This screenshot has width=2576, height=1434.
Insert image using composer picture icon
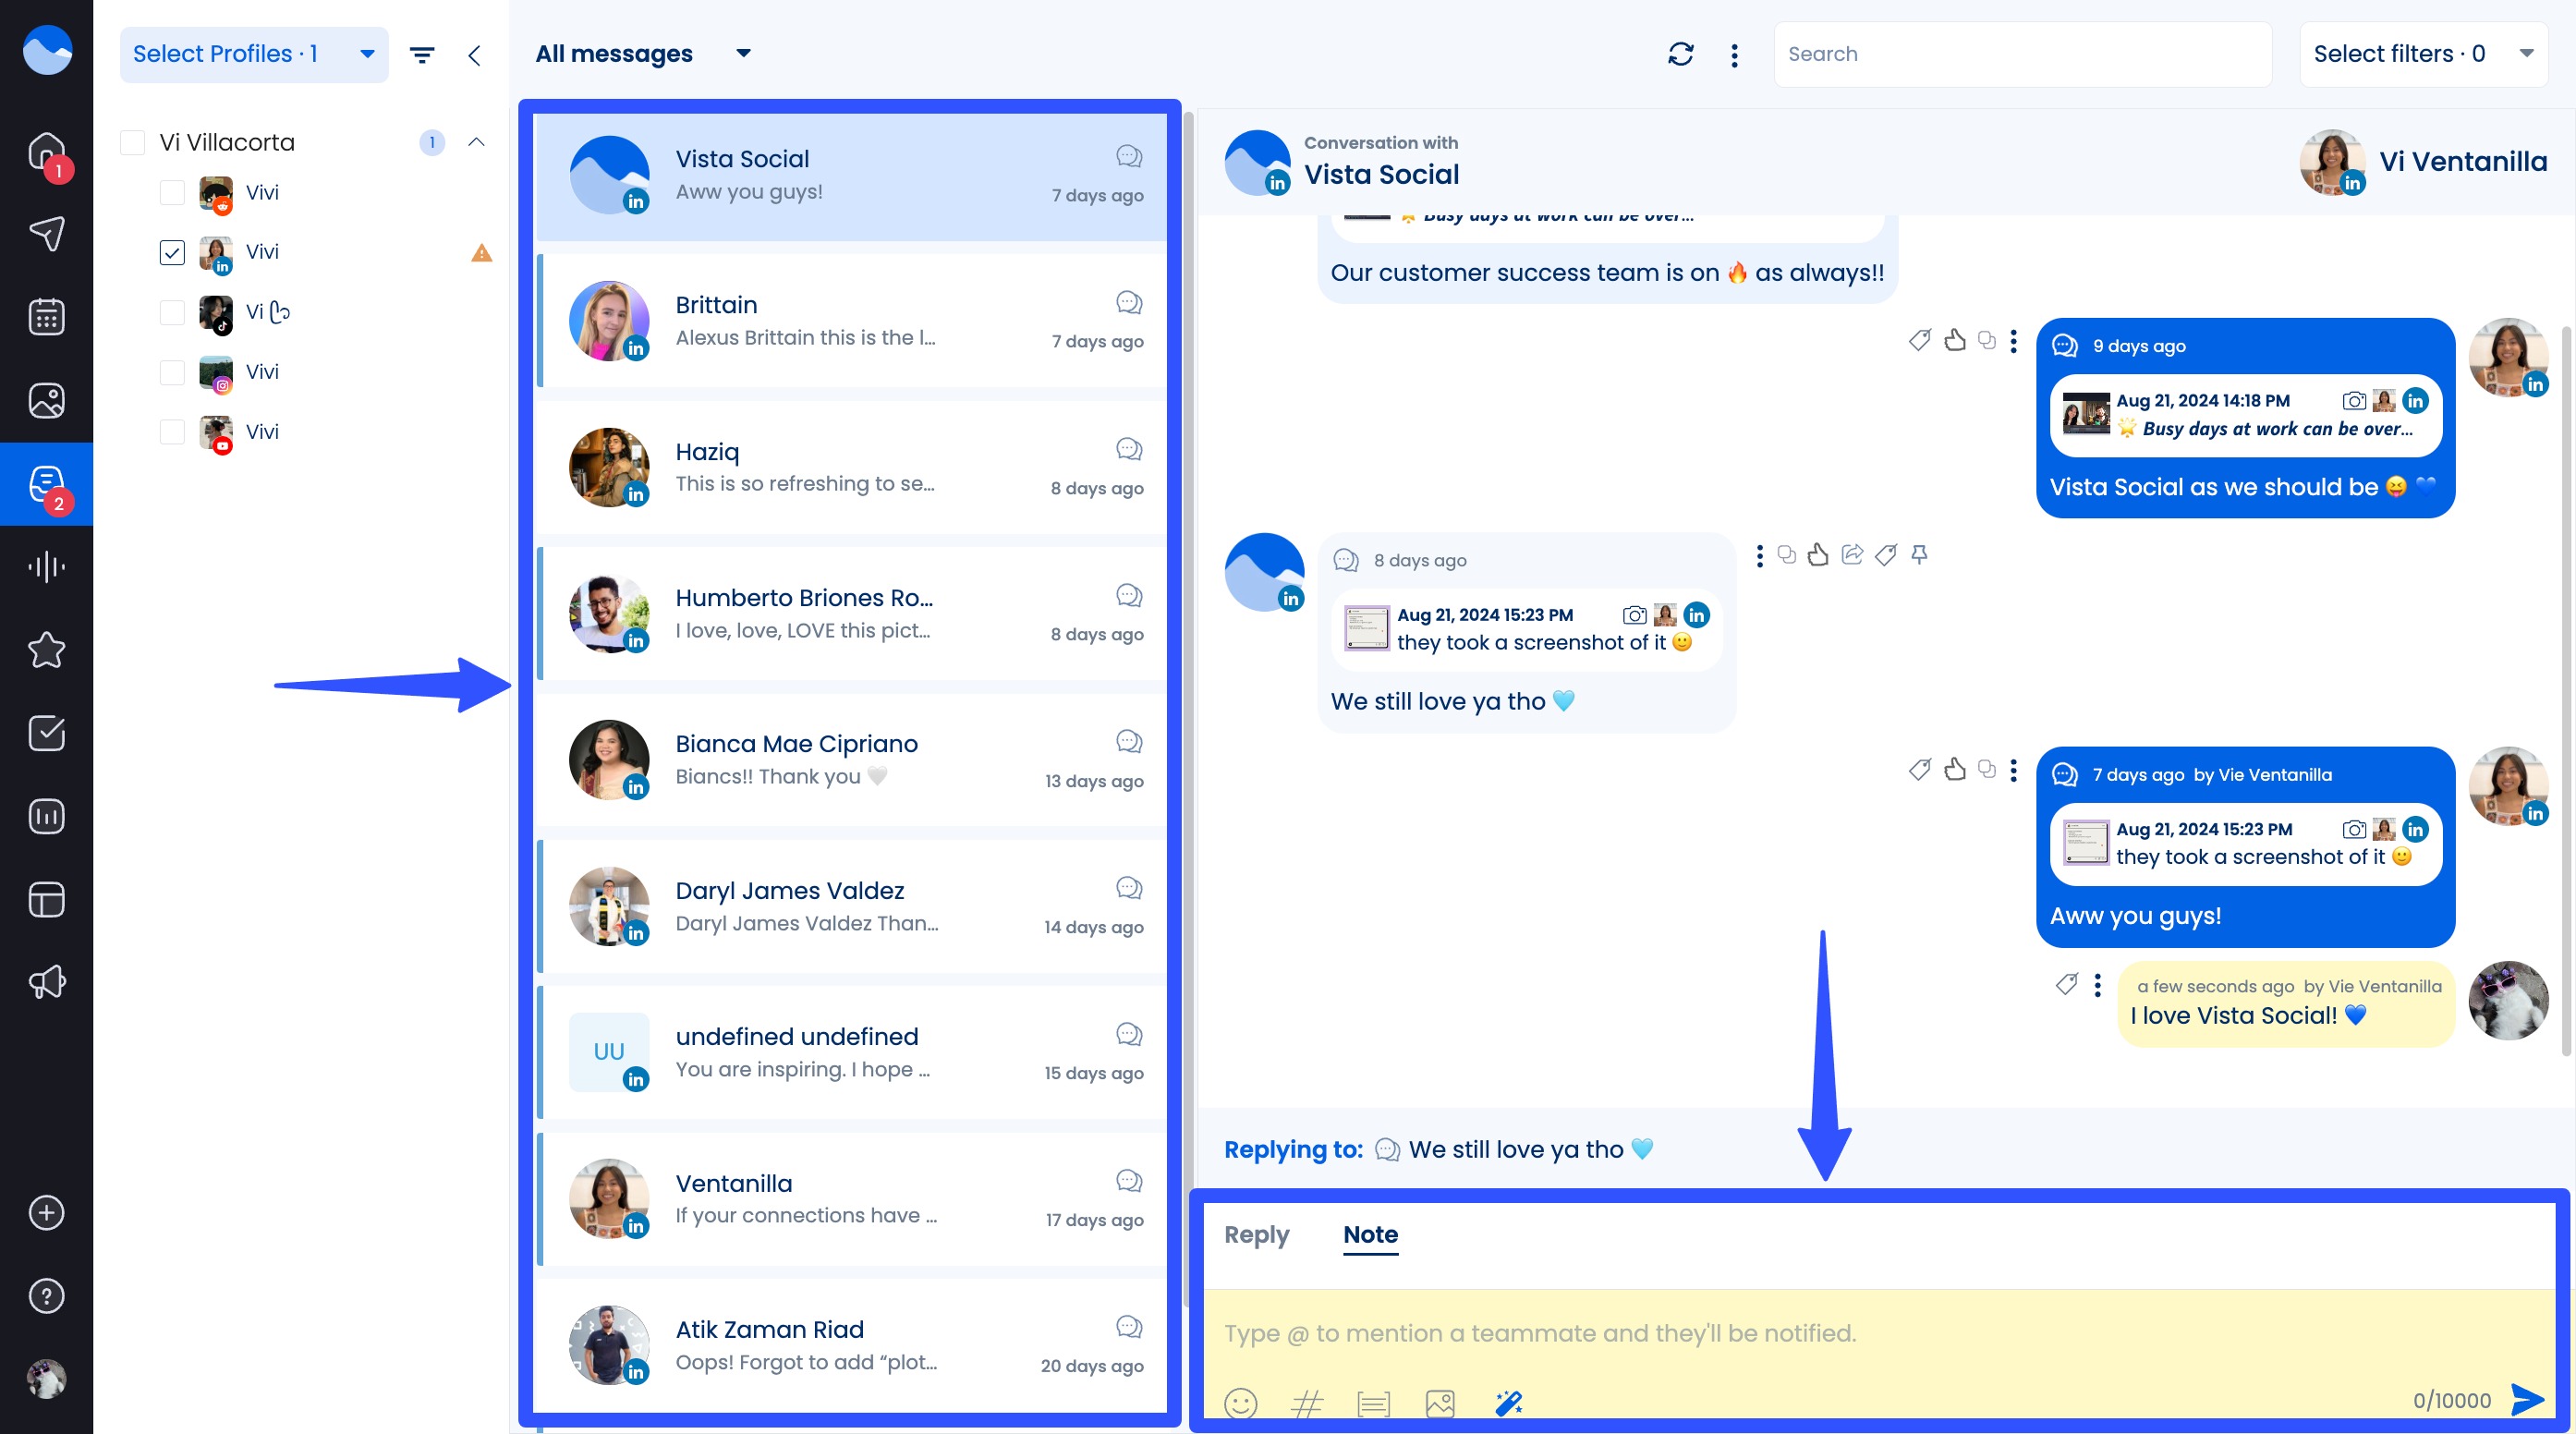(x=1440, y=1403)
